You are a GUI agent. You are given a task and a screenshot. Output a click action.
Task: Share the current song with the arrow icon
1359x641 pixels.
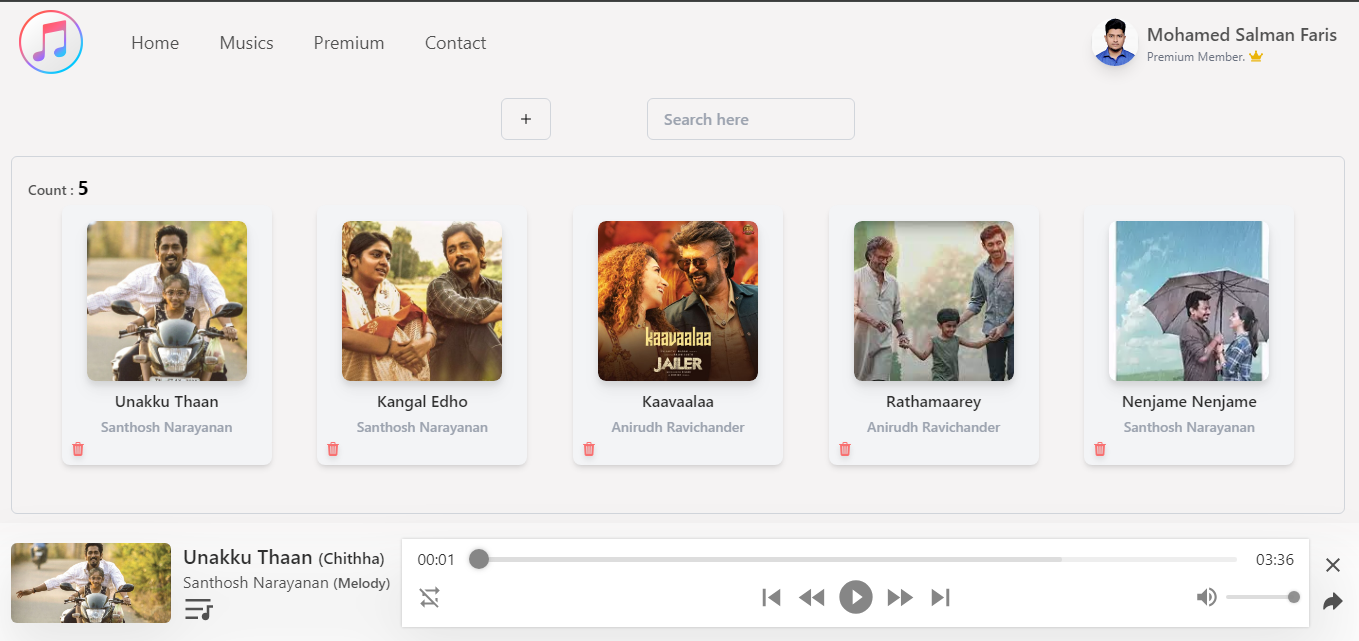1333,602
